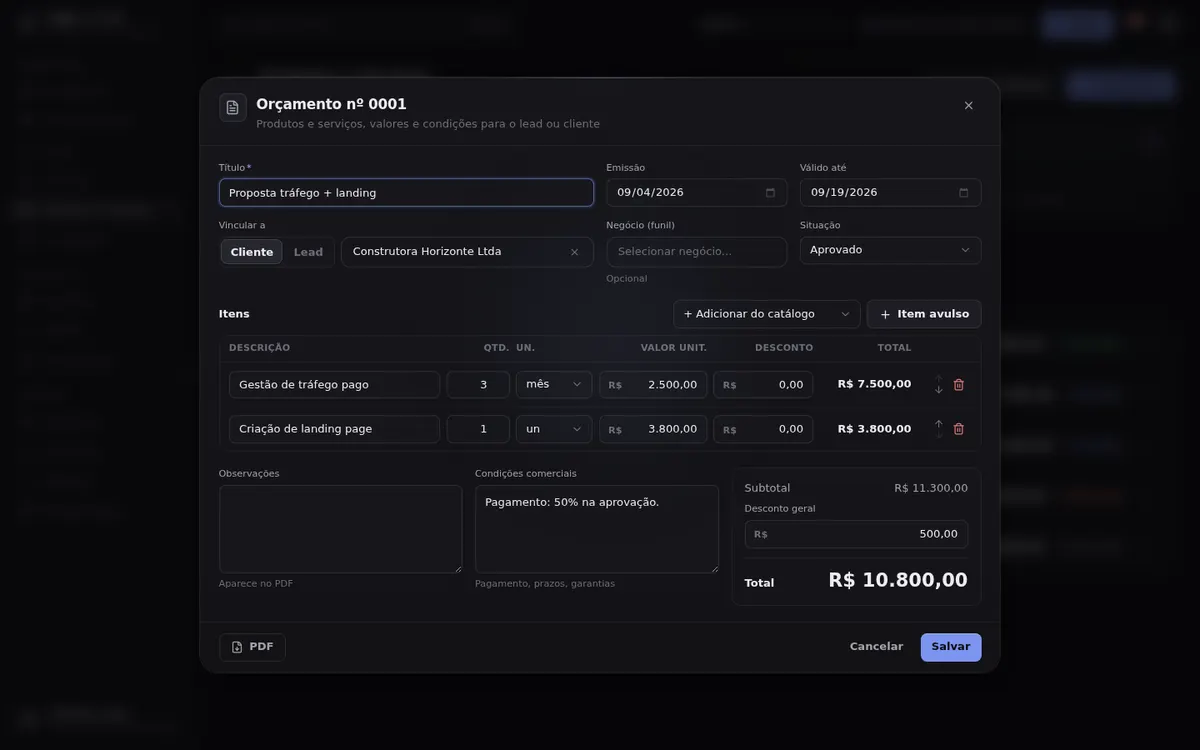Delete the Criação de landing page item
Image resolution: width=1200 pixels, height=750 pixels.
pos(959,429)
